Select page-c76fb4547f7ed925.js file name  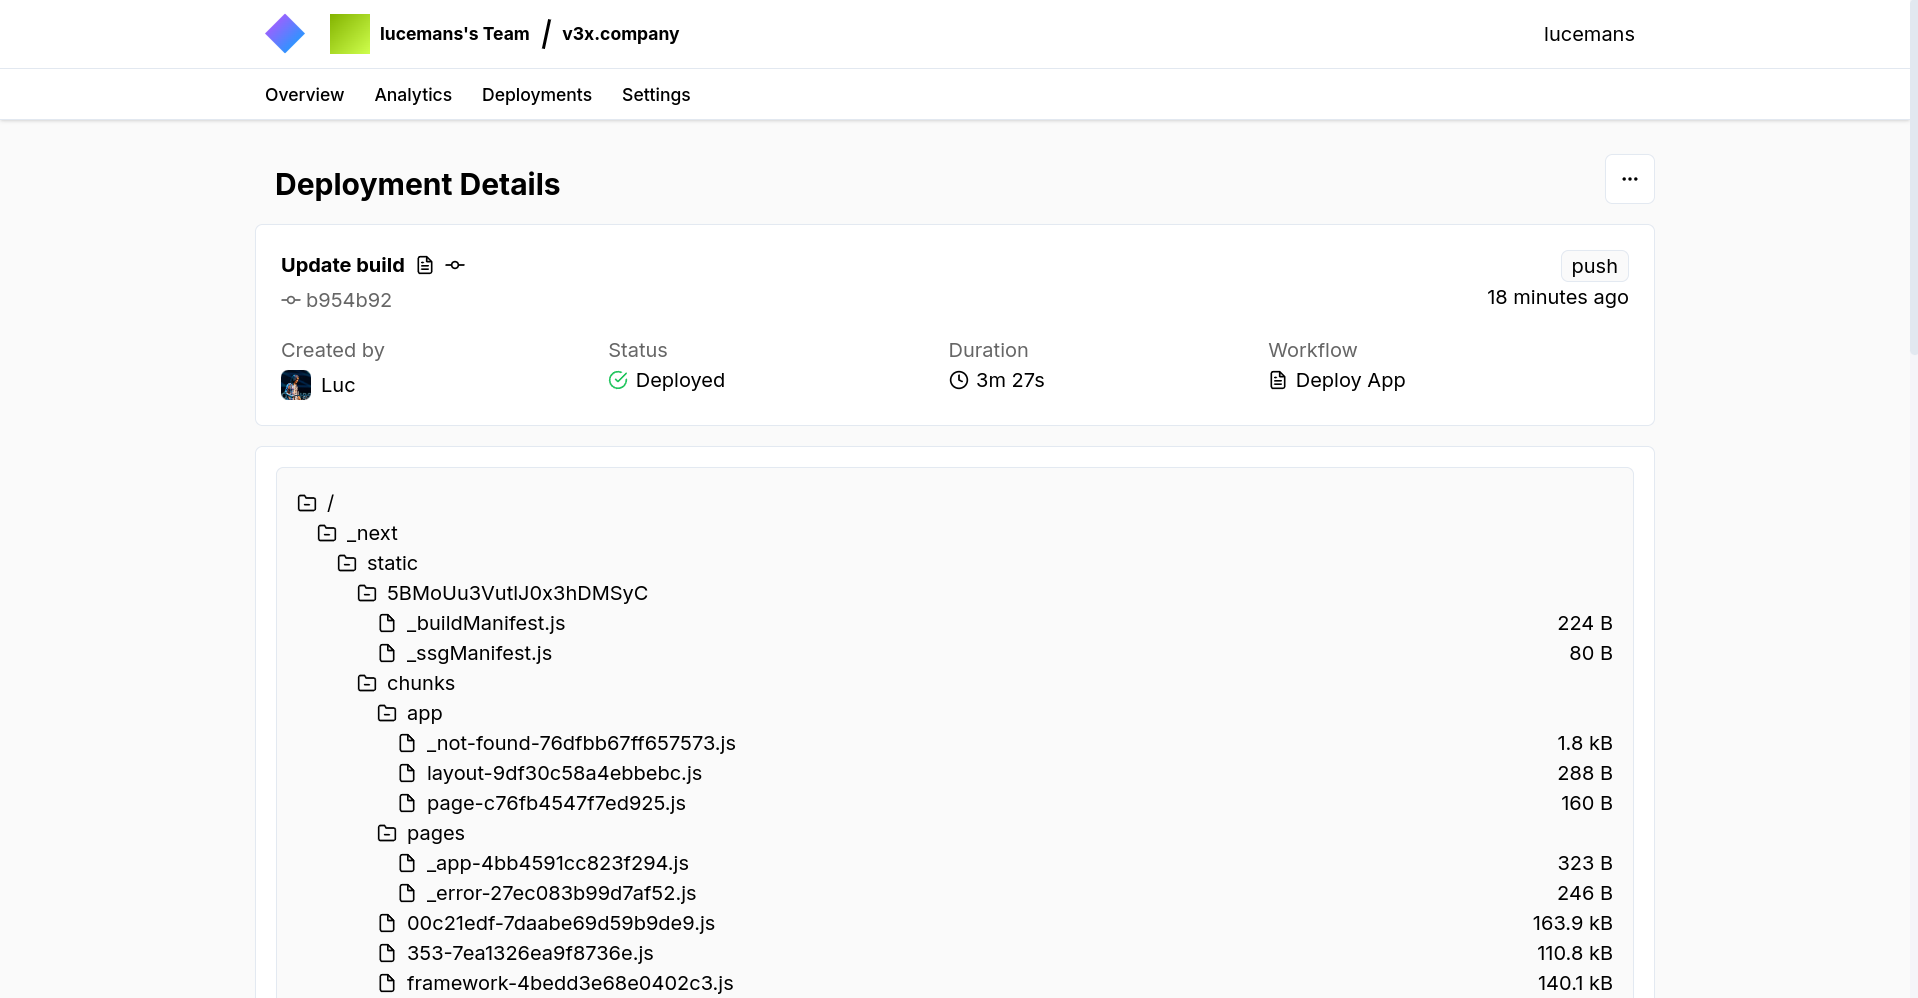tap(556, 803)
